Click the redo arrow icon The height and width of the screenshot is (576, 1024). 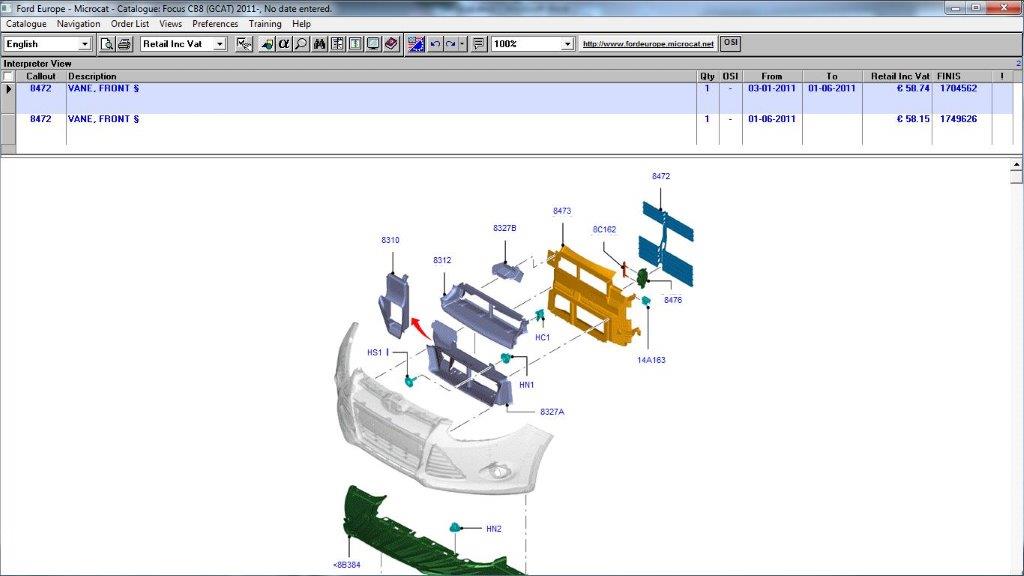(x=451, y=44)
